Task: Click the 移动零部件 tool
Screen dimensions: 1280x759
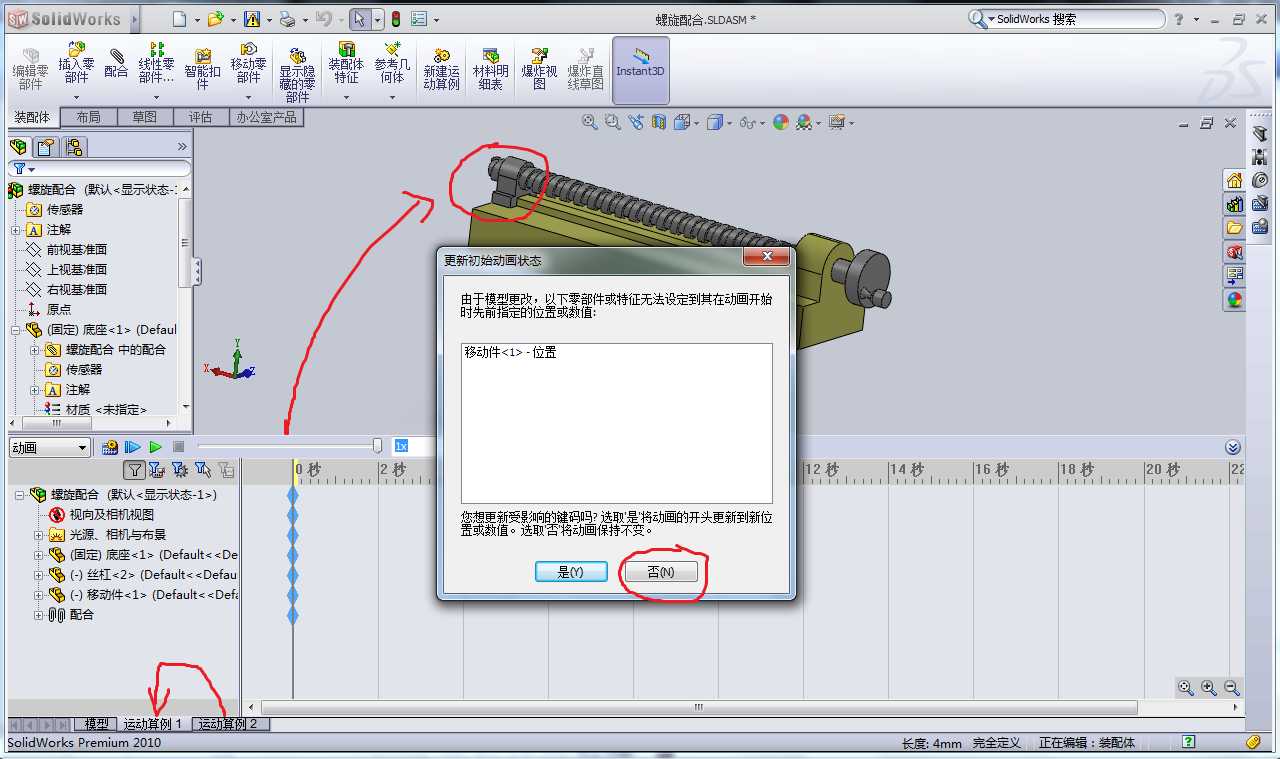Action: coord(248,62)
